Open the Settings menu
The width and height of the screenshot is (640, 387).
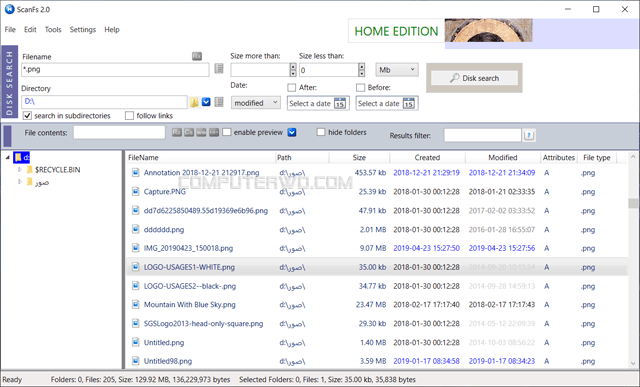[x=82, y=30]
